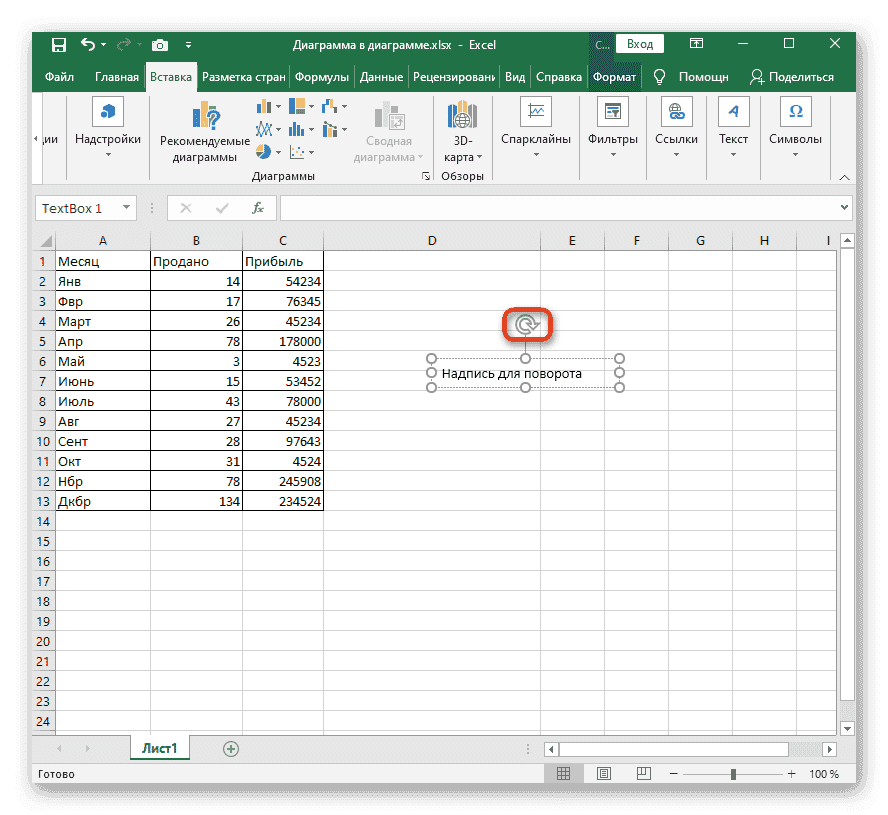Switch to Обычный view in status bar
Viewport: 888px width, 815px height.
563,773
